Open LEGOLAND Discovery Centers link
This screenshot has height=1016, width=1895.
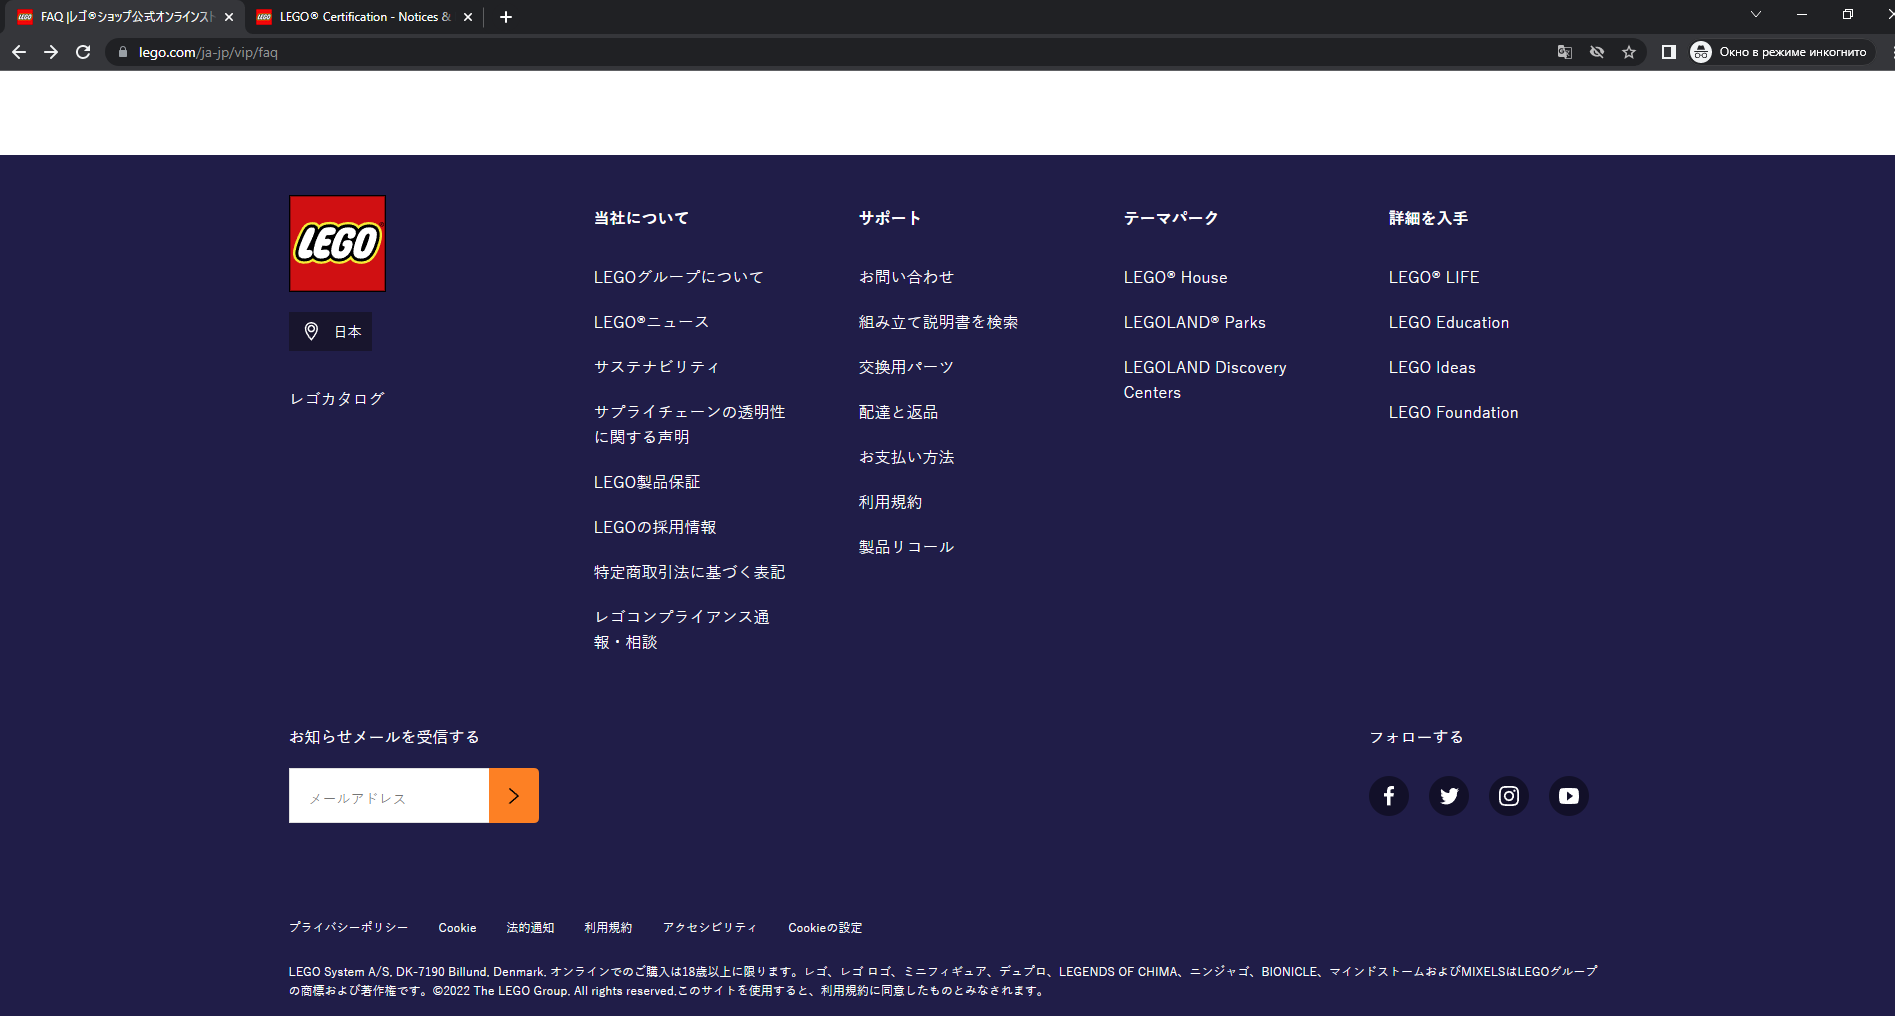[1205, 380]
